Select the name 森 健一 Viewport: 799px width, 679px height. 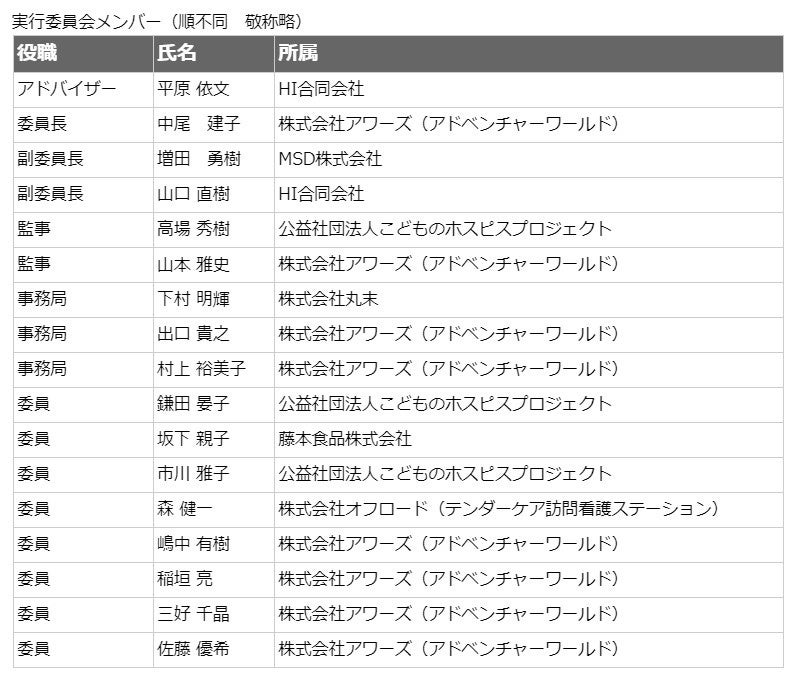[185, 509]
